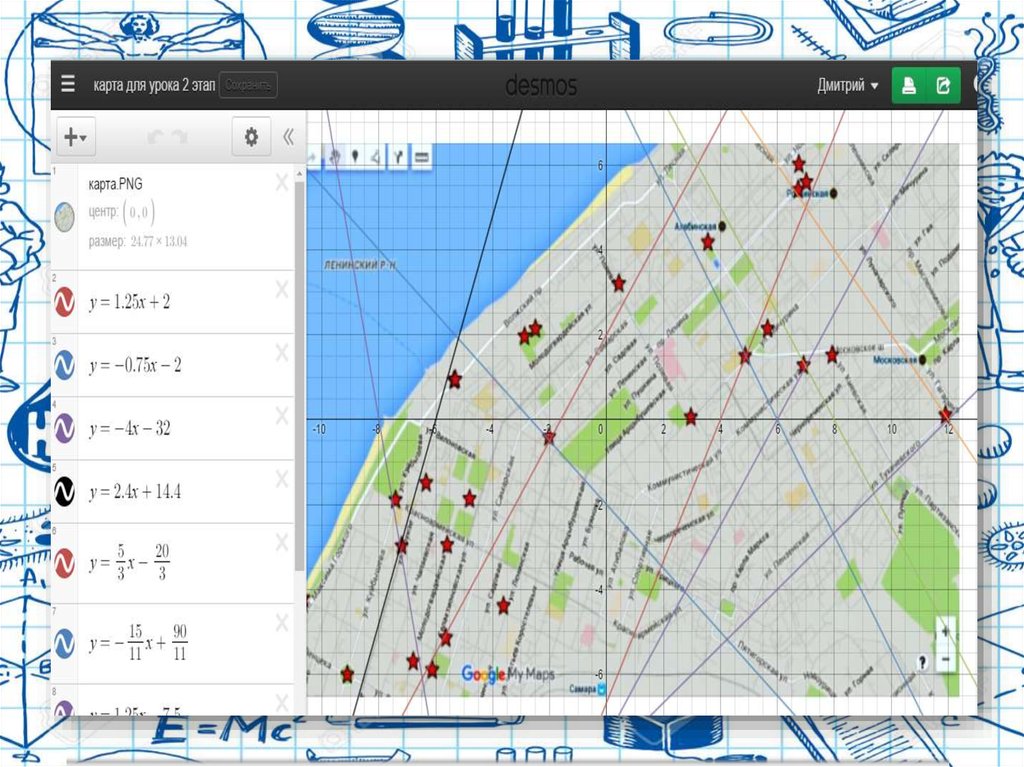
Task: Click the Undo arrow in expression toolbar
Action: pyautogui.click(x=155, y=138)
